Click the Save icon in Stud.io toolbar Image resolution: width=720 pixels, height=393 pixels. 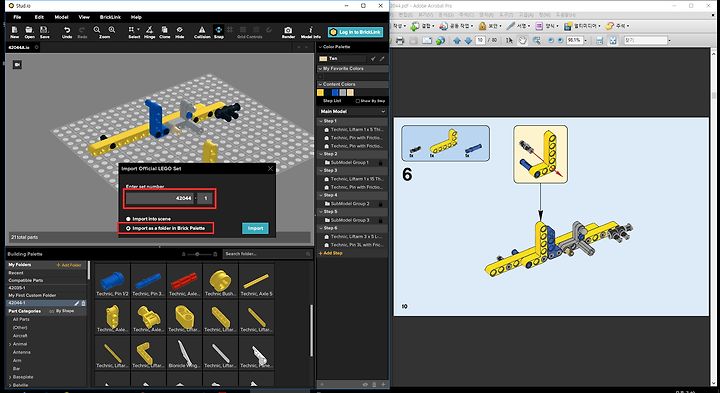45,31
